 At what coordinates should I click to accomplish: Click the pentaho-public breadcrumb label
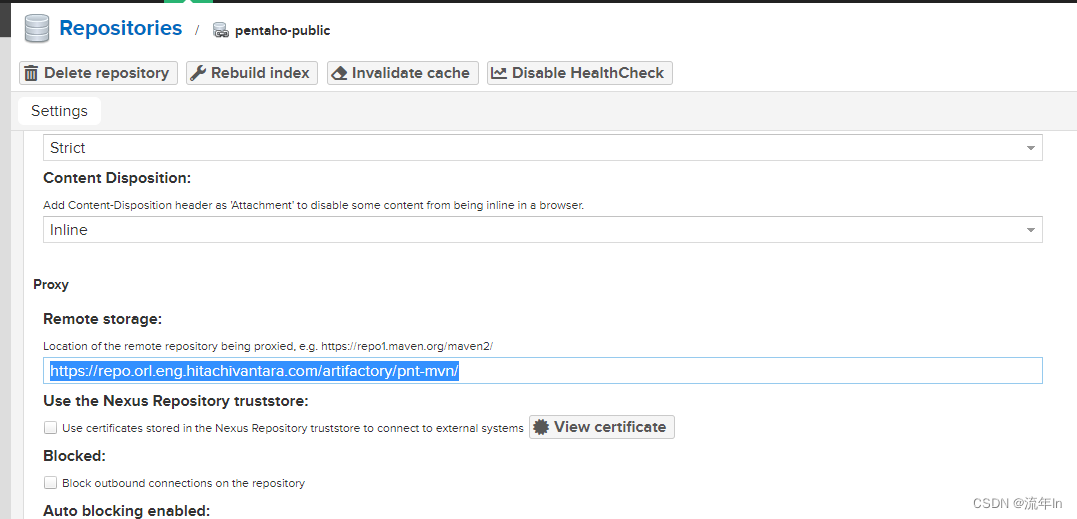click(x=282, y=31)
